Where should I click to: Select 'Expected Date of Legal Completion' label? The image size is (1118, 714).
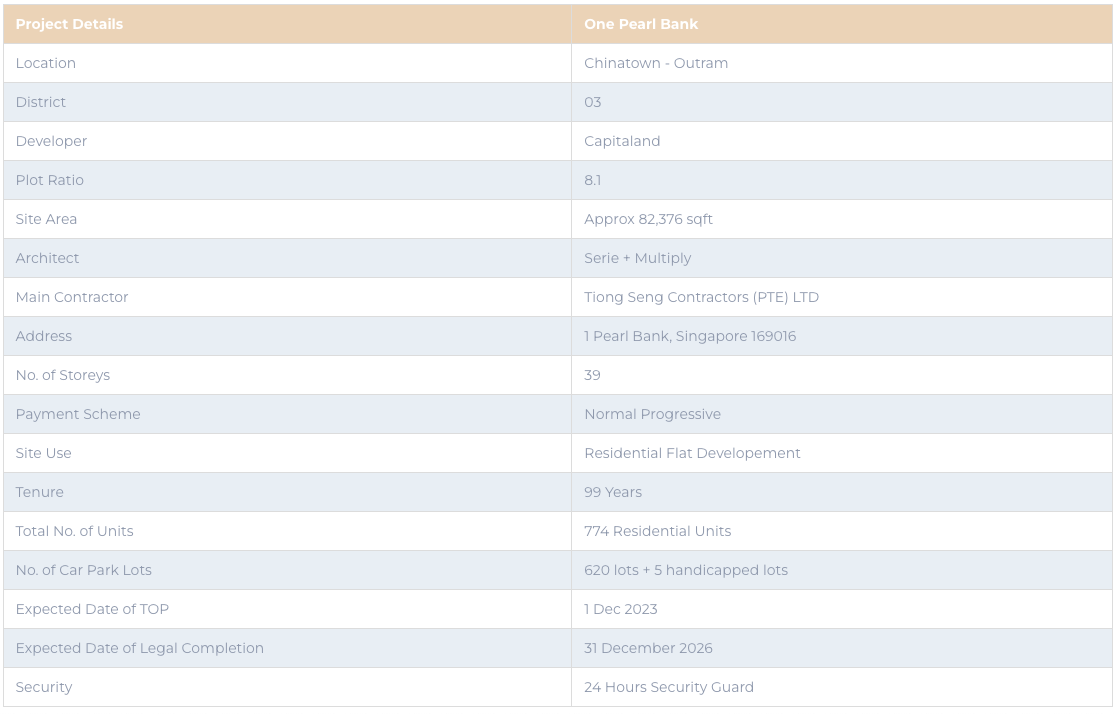(x=140, y=648)
